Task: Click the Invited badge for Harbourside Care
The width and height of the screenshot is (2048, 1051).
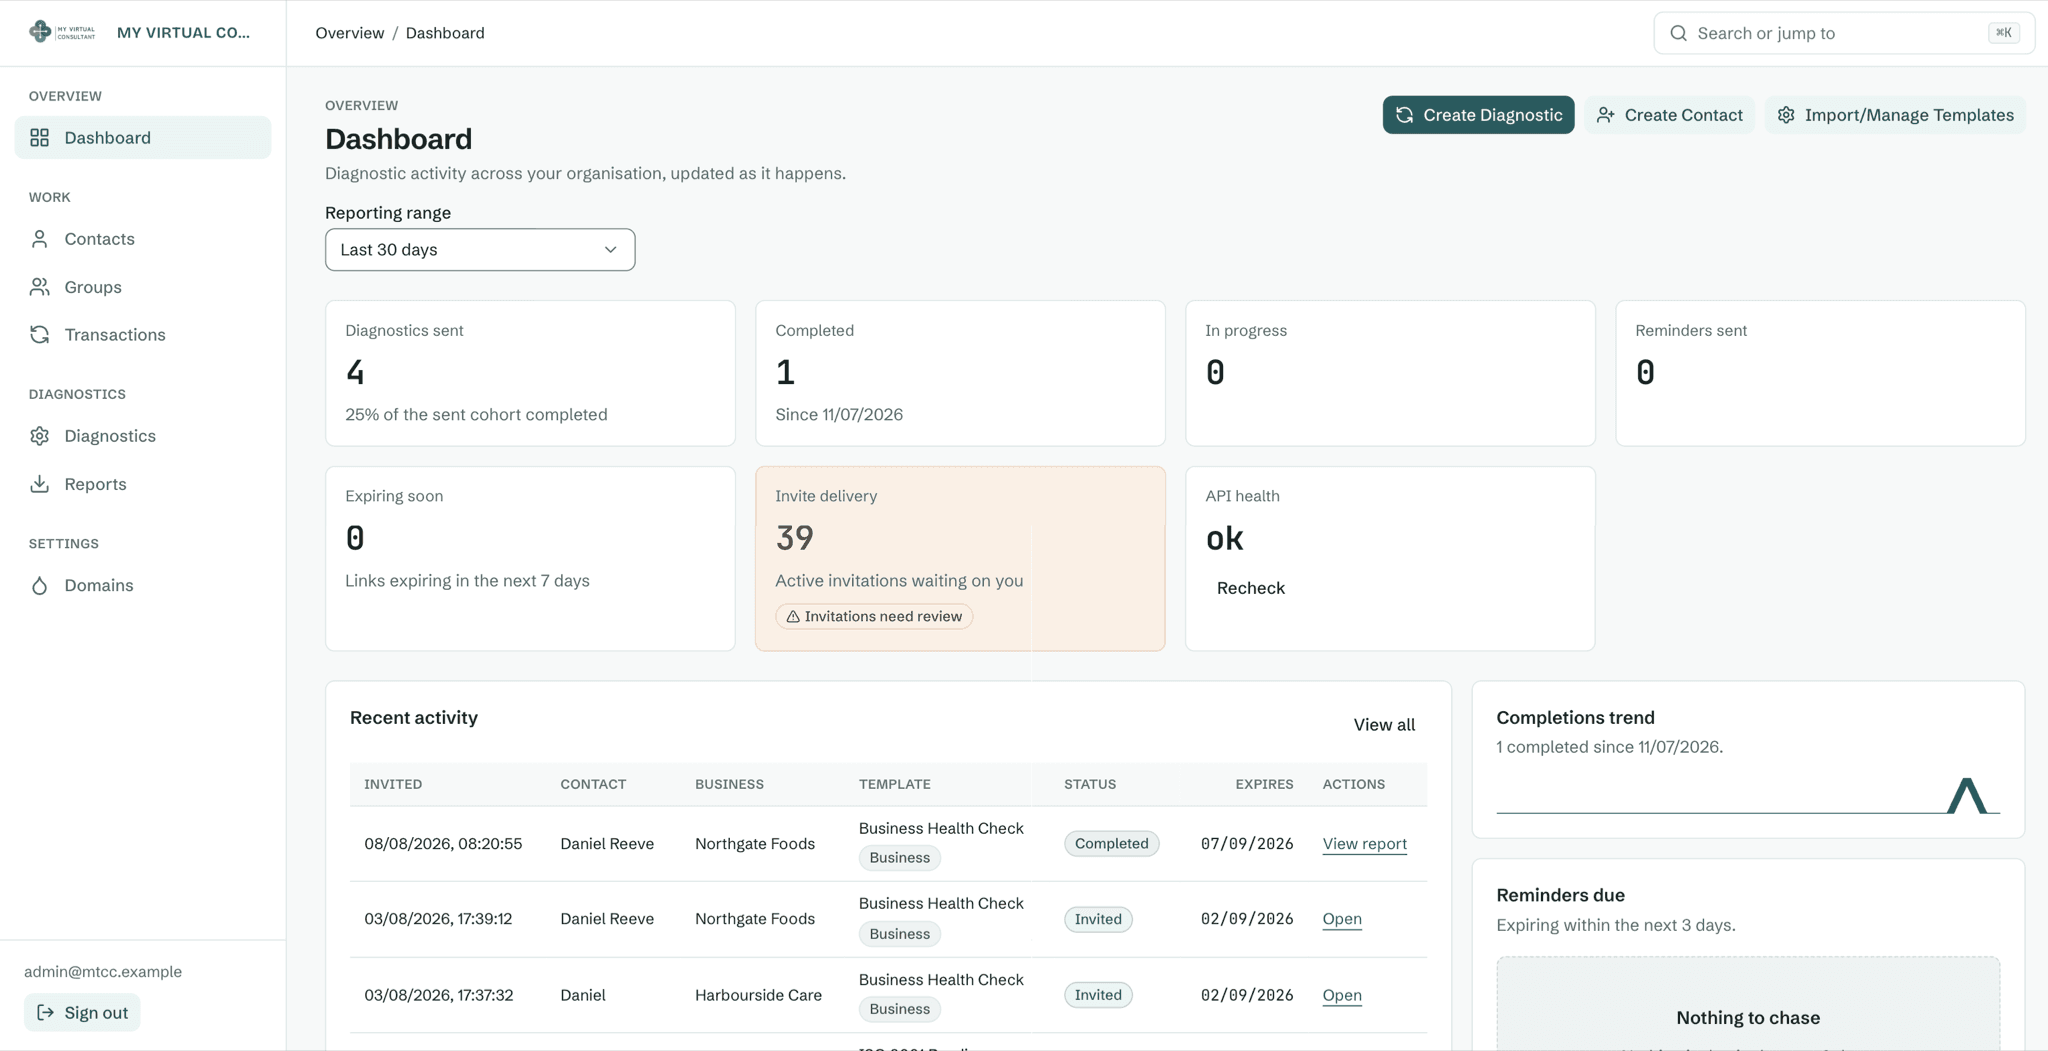Action: click(x=1098, y=995)
